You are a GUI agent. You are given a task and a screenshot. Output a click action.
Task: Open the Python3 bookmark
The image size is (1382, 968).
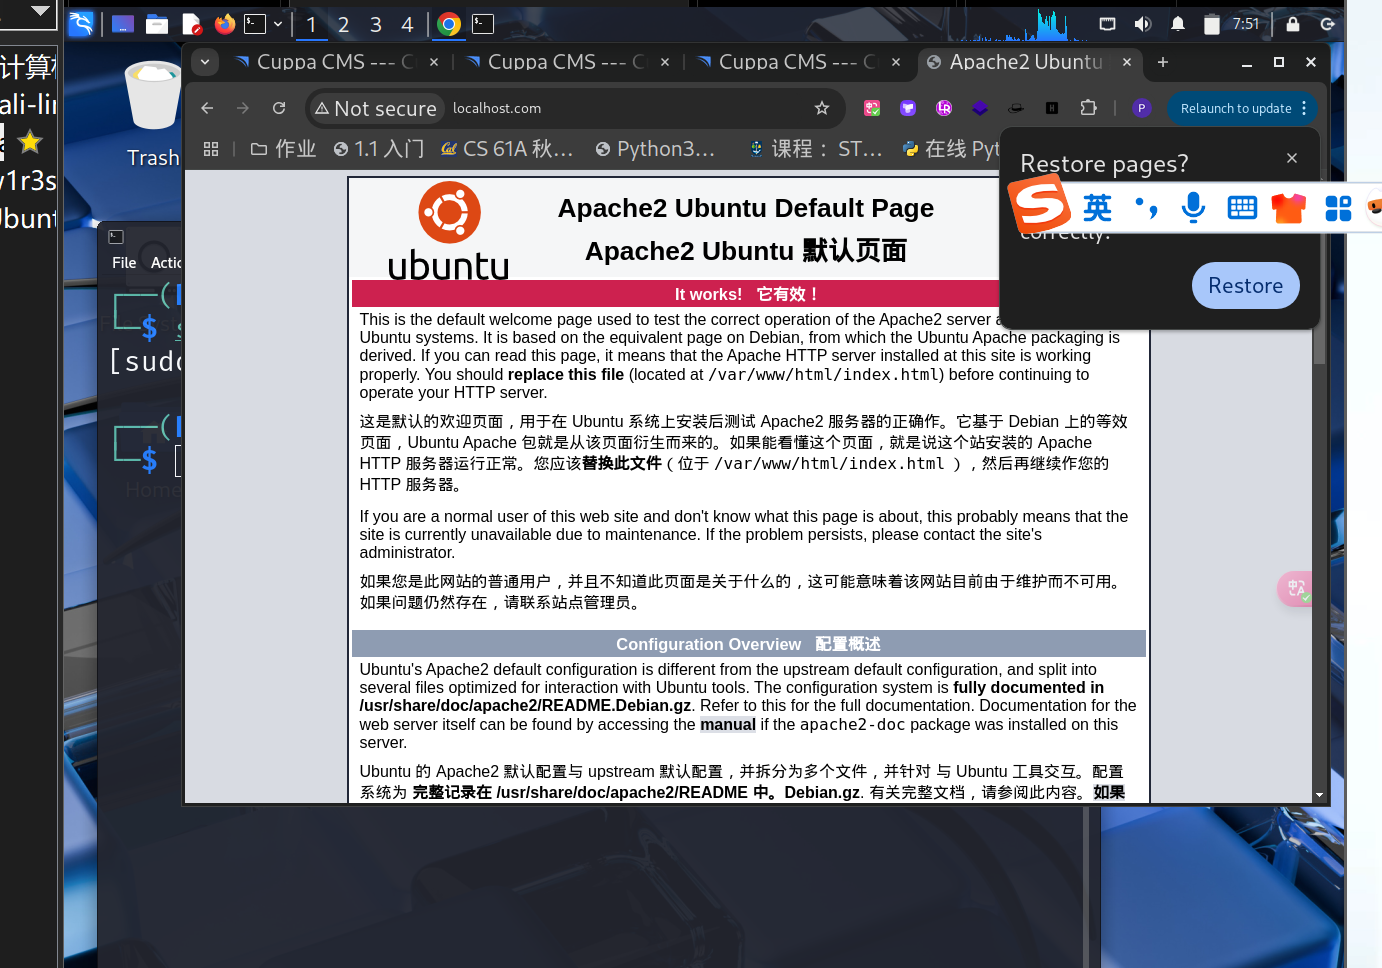(x=656, y=149)
